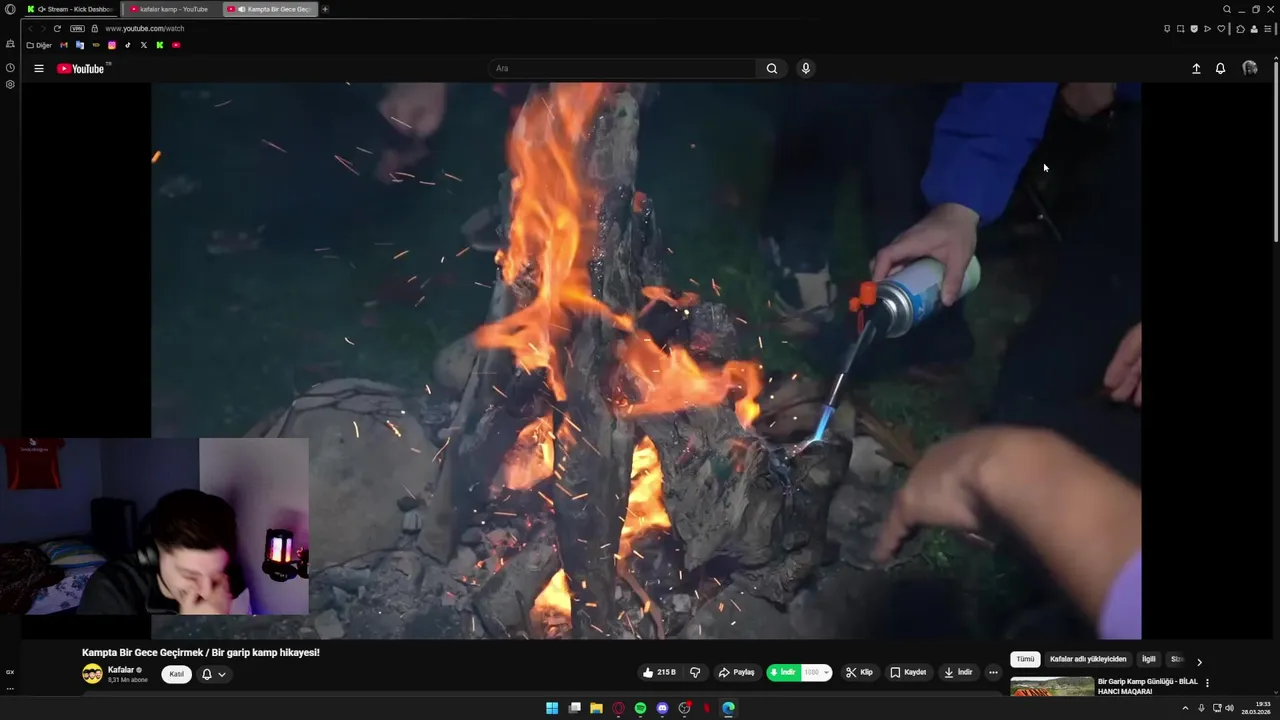Open more actions three-dot menu under video
Viewport: 1280px width, 720px height.
[993, 673]
